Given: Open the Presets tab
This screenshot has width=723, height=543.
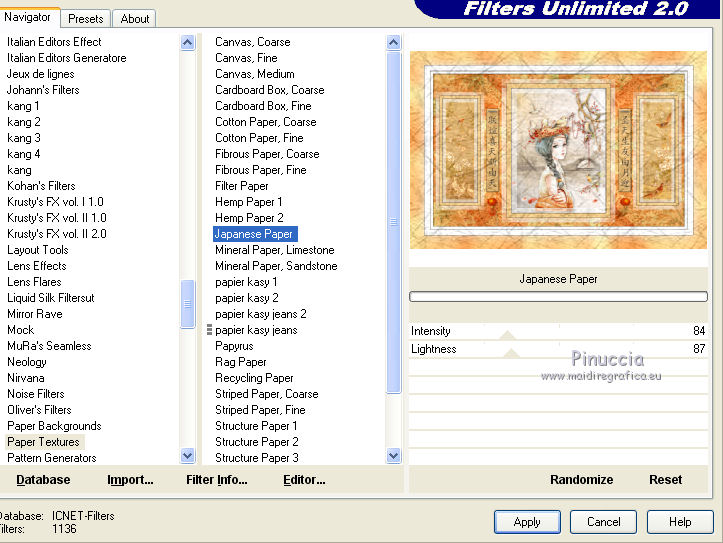Looking at the screenshot, I should point(86,18).
